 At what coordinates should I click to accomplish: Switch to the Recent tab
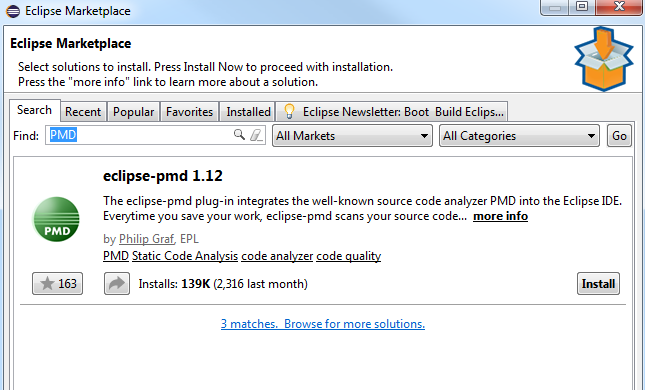point(83,111)
